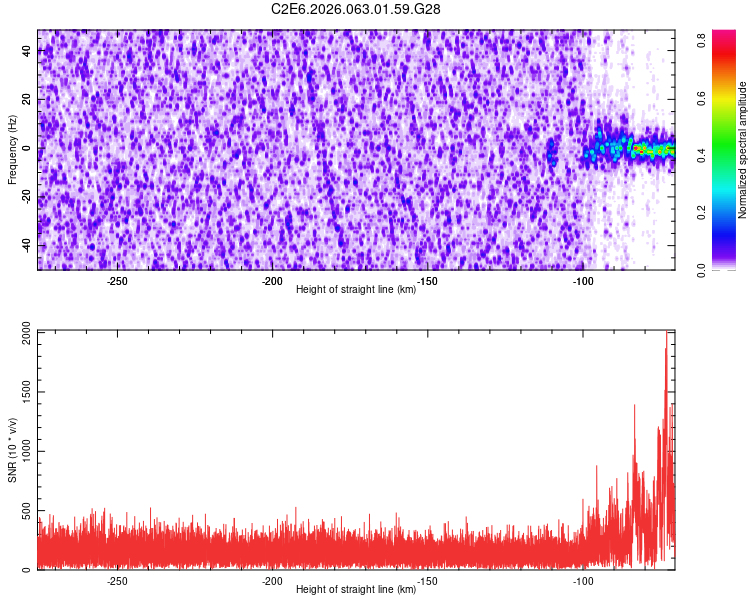Click the 1000 tick on the SNR axis
The height and width of the screenshot is (600, 750).
click(x=22, y=453)
